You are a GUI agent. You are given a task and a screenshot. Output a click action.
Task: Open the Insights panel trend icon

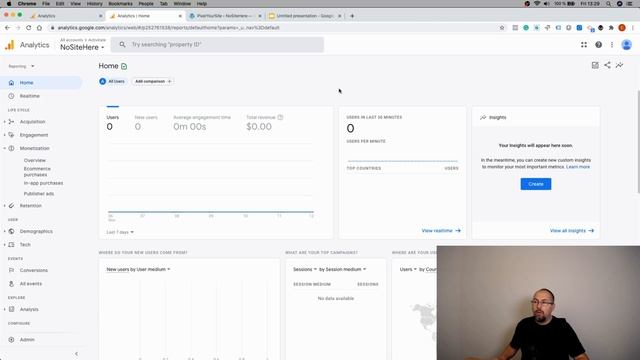tap(620, 65)
